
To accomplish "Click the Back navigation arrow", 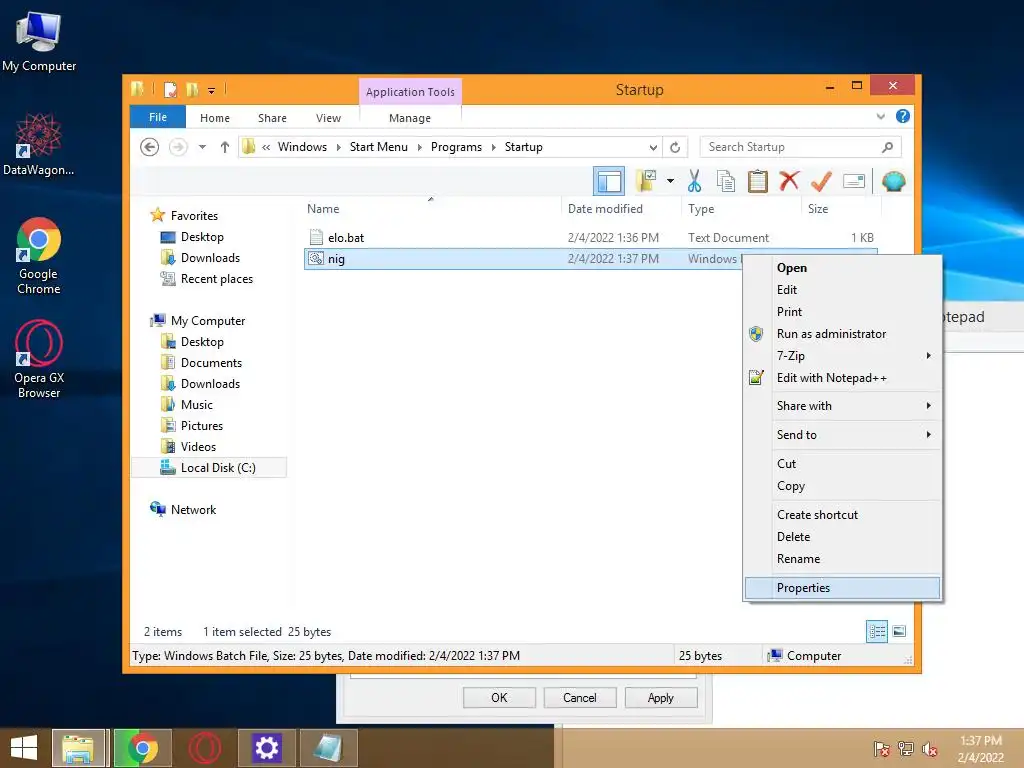I will (x=150, y=147).
